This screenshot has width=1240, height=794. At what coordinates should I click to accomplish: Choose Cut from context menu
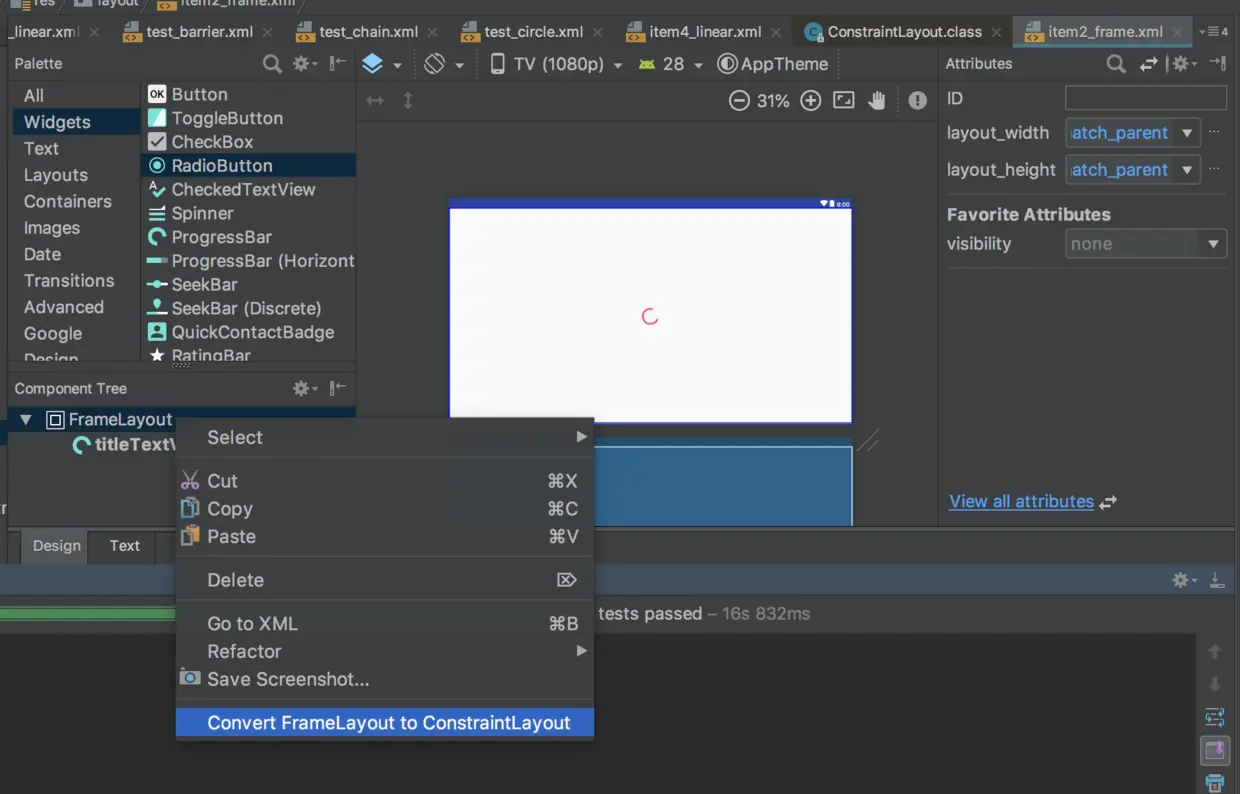(x=385, y=481)
